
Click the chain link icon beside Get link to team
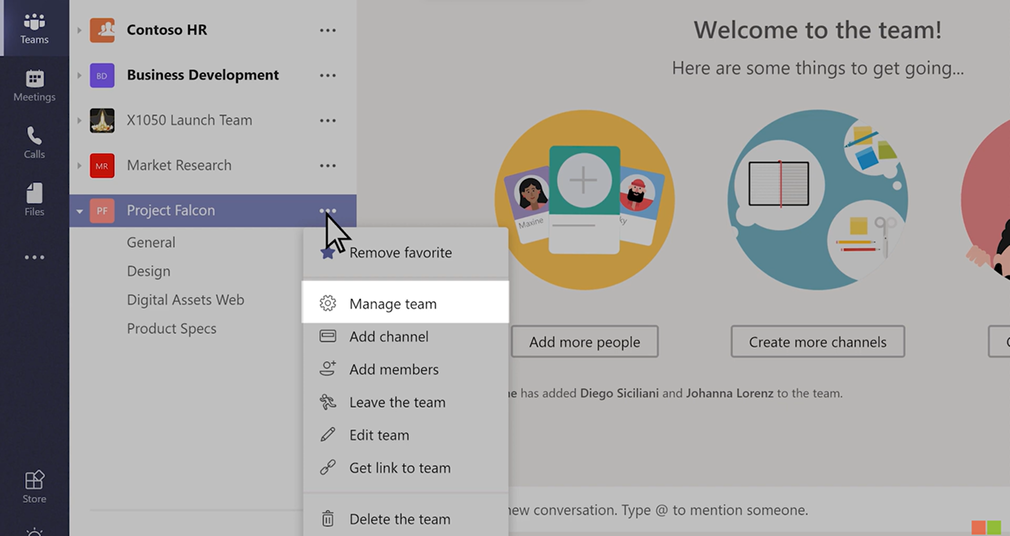(328, 467)
